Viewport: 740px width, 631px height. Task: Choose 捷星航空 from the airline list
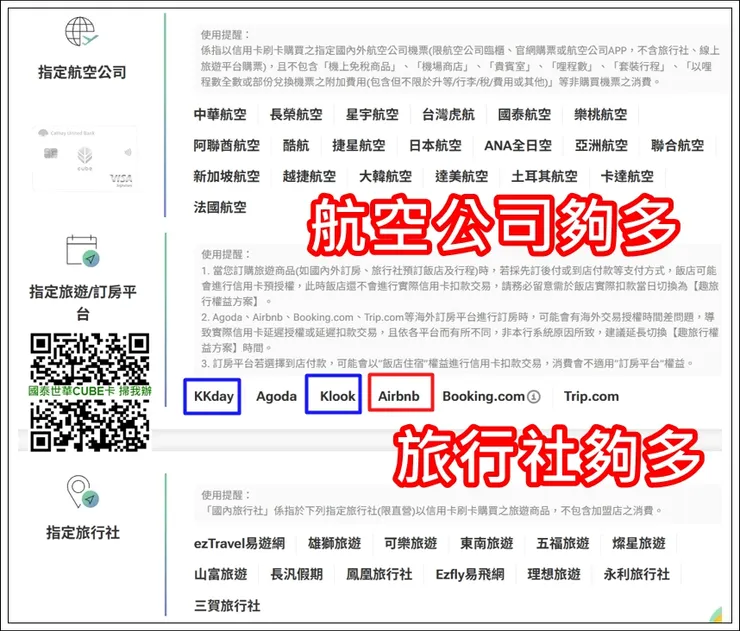coord(359,145)
